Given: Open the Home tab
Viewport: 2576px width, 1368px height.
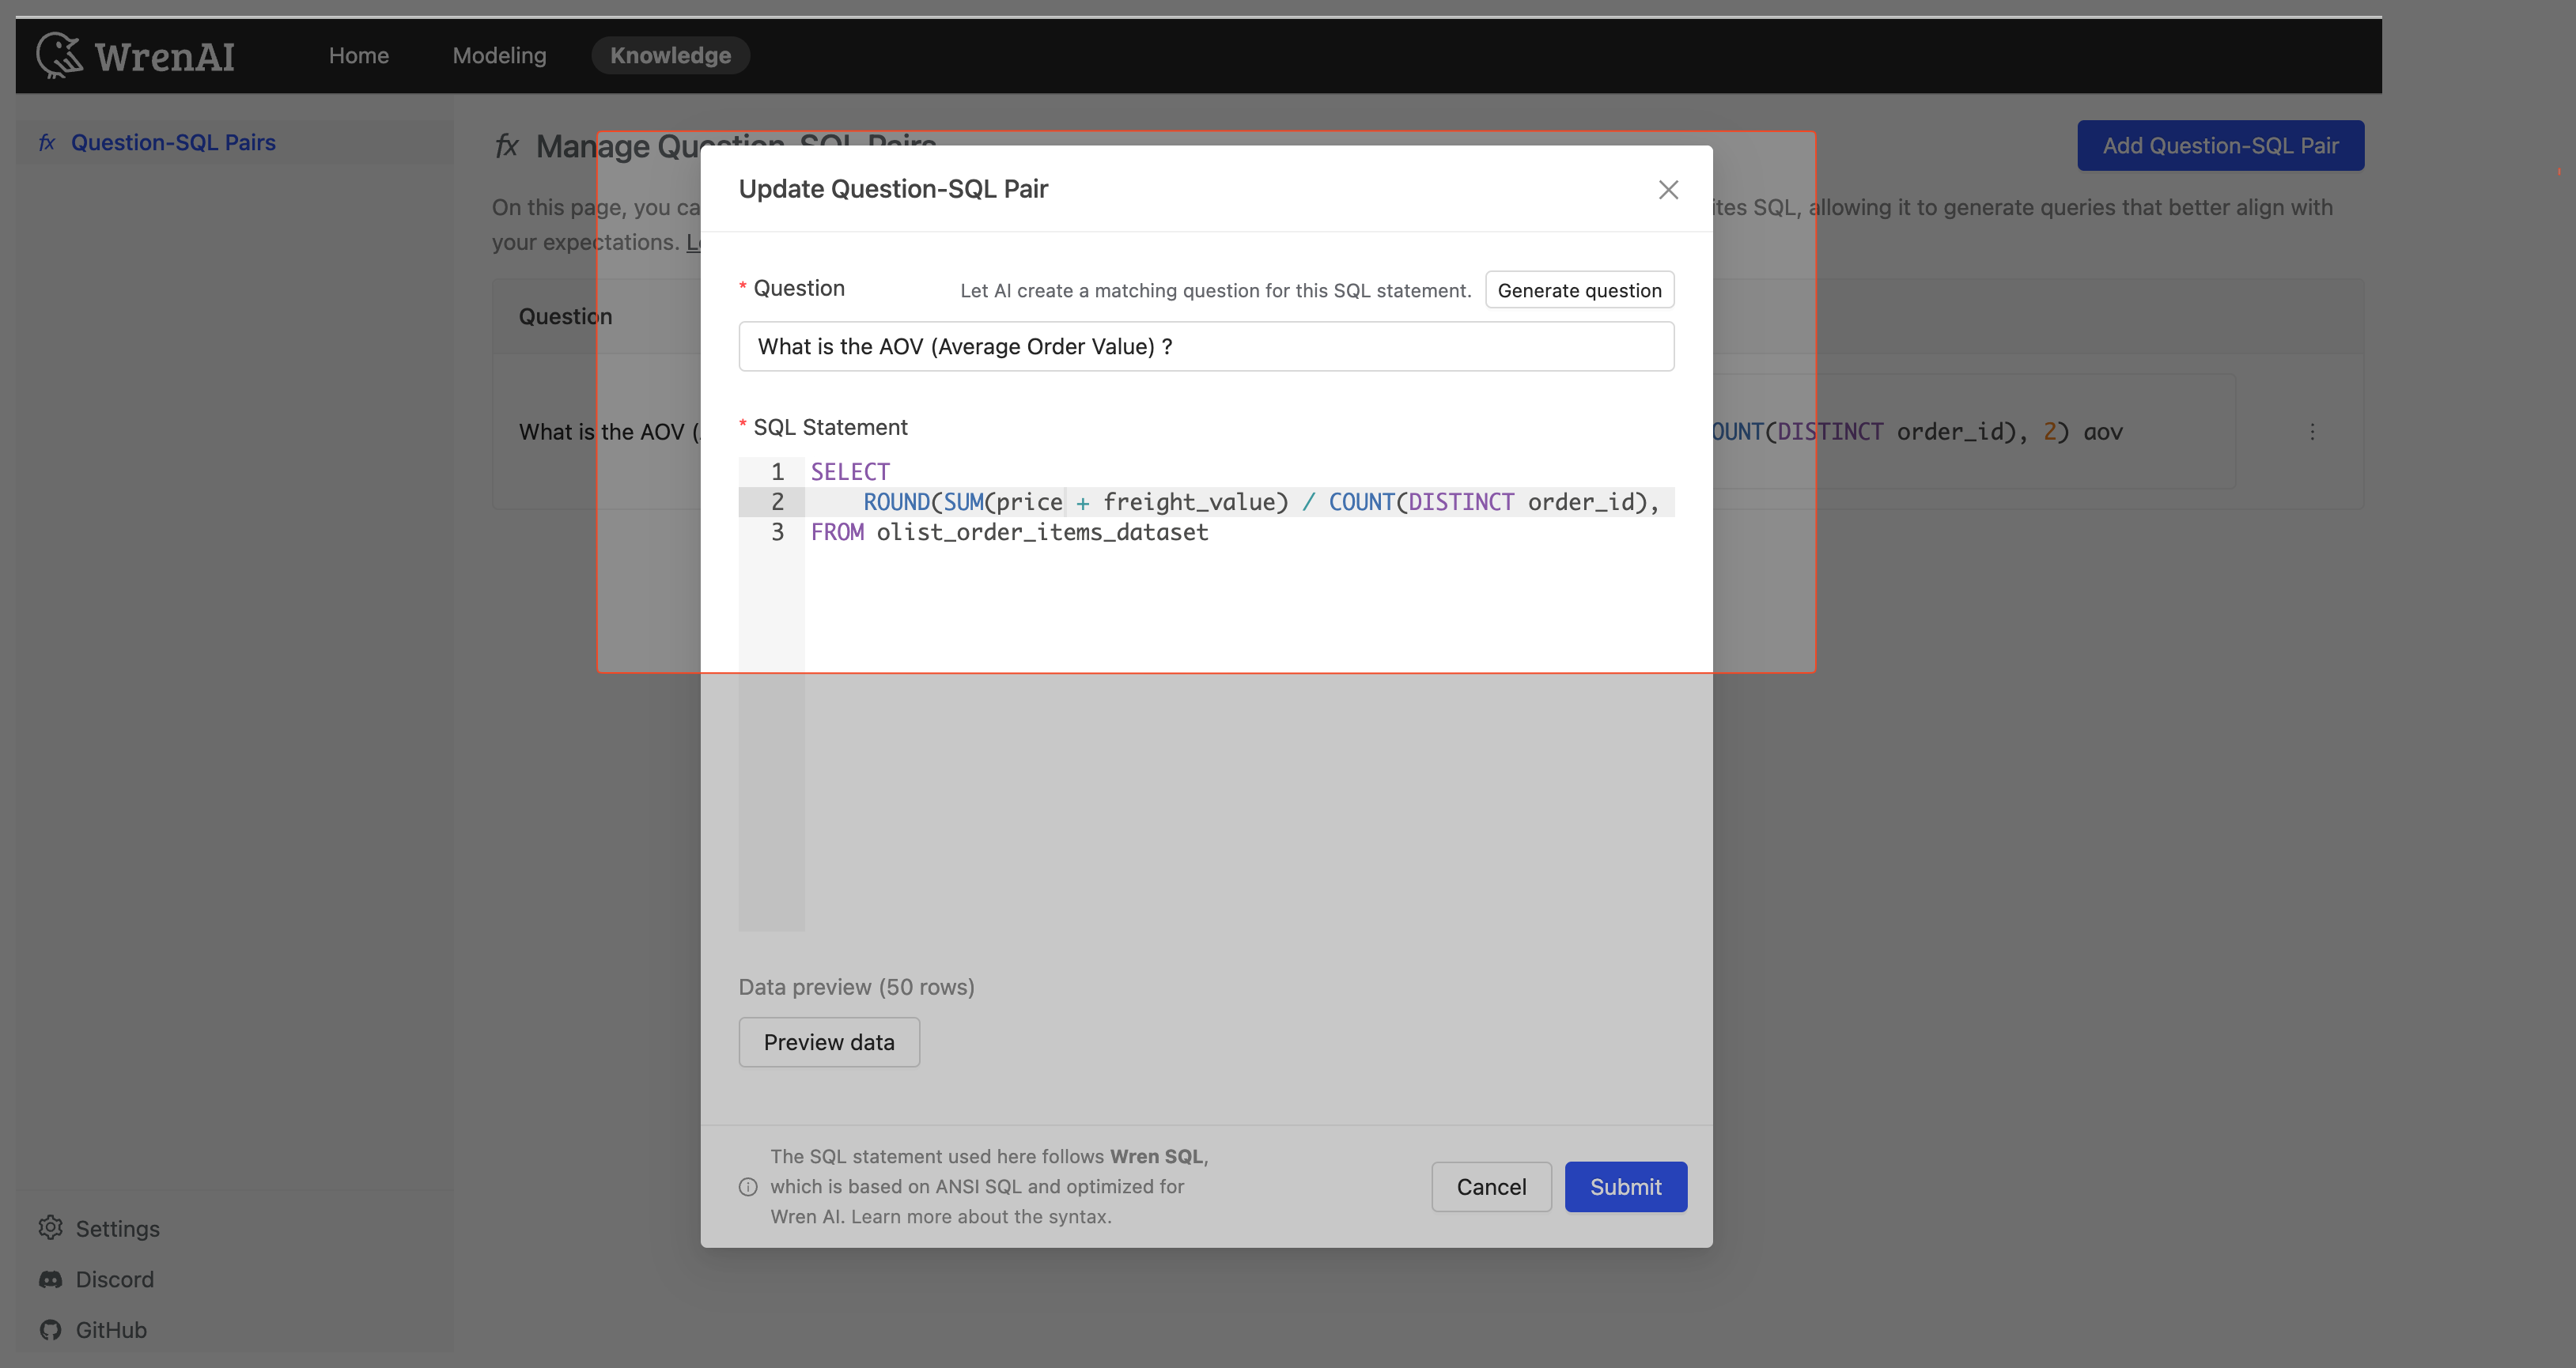Looking at the screenshot, I should (x=359, y=55).
